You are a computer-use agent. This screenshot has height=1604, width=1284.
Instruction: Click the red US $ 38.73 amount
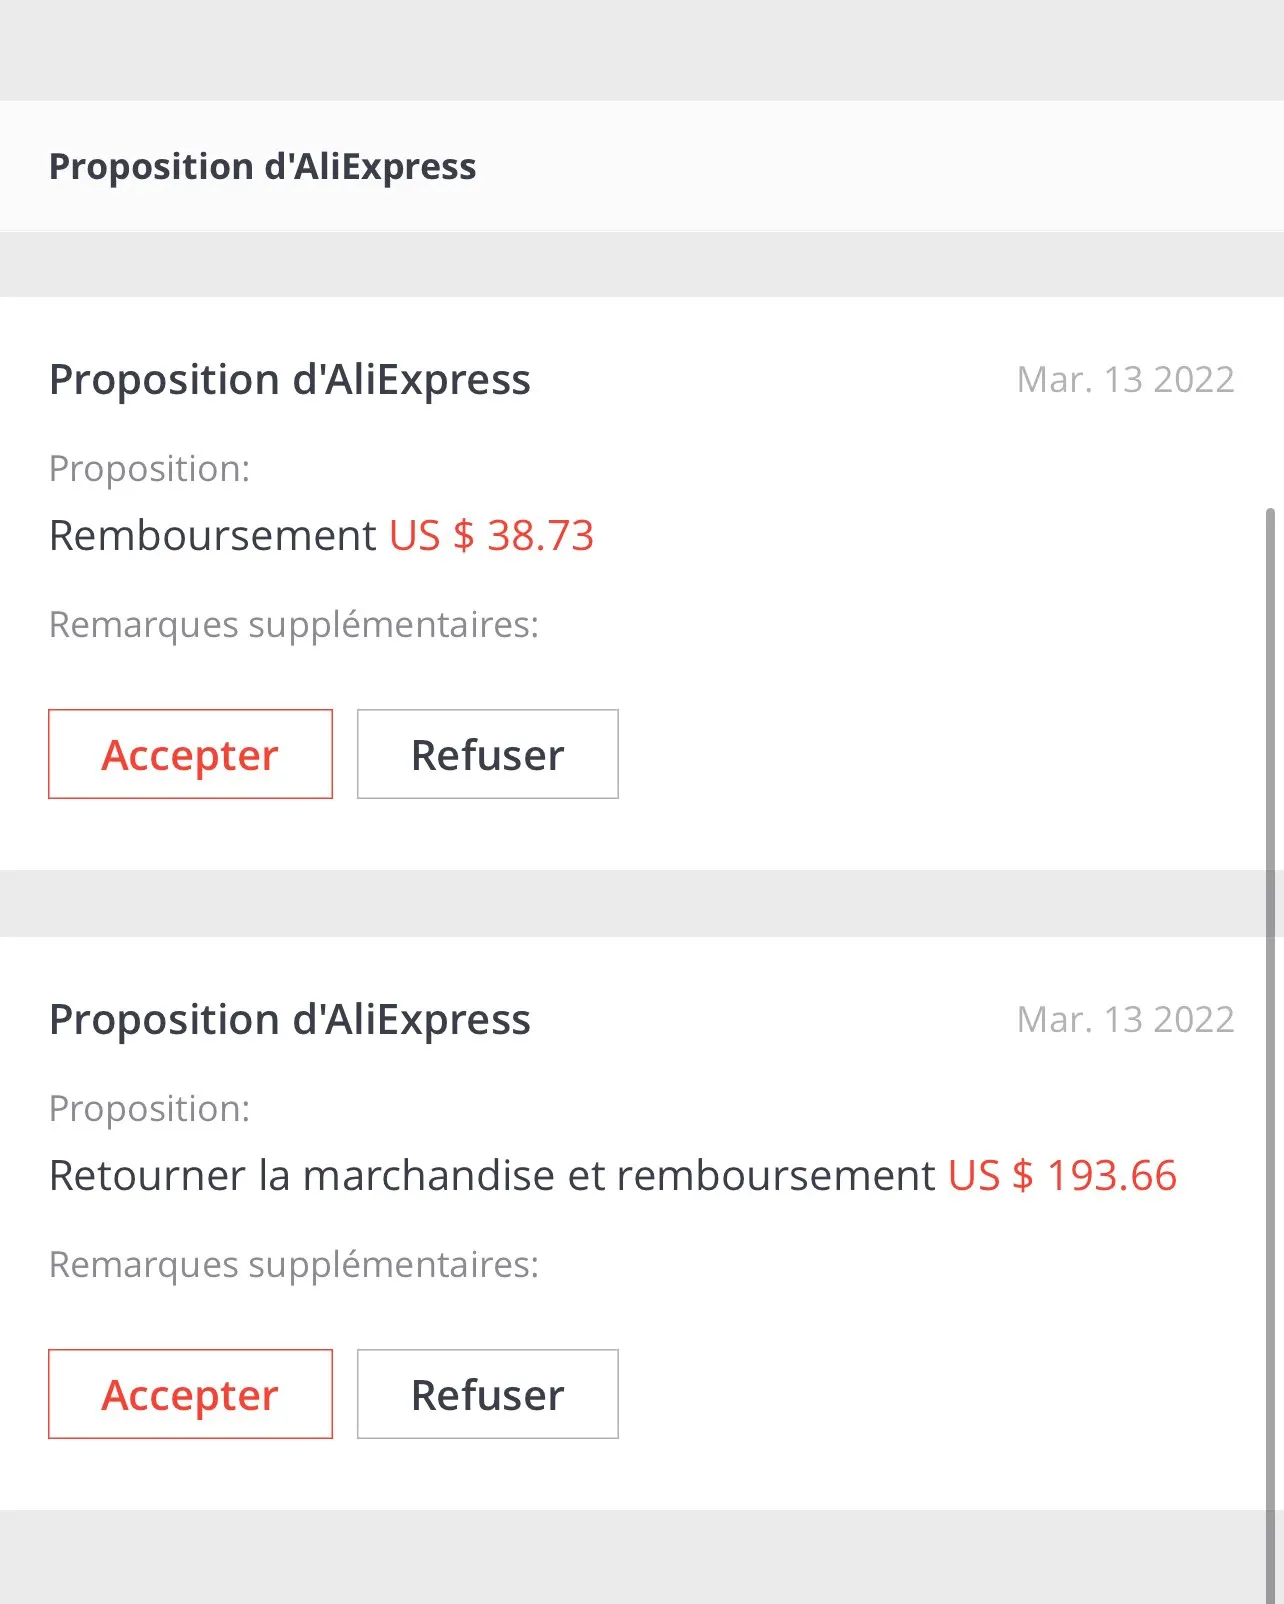pyautogui.click(x=491, y=536)
